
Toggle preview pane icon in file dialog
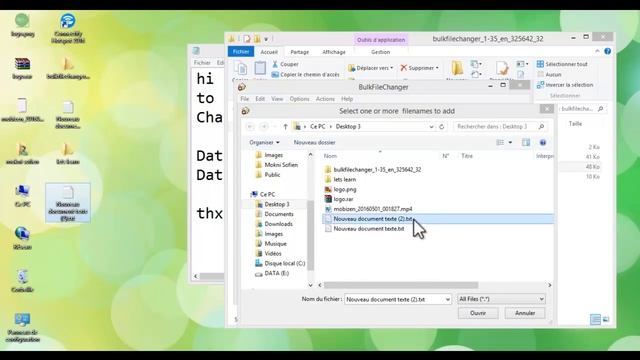tap(526, 142)
